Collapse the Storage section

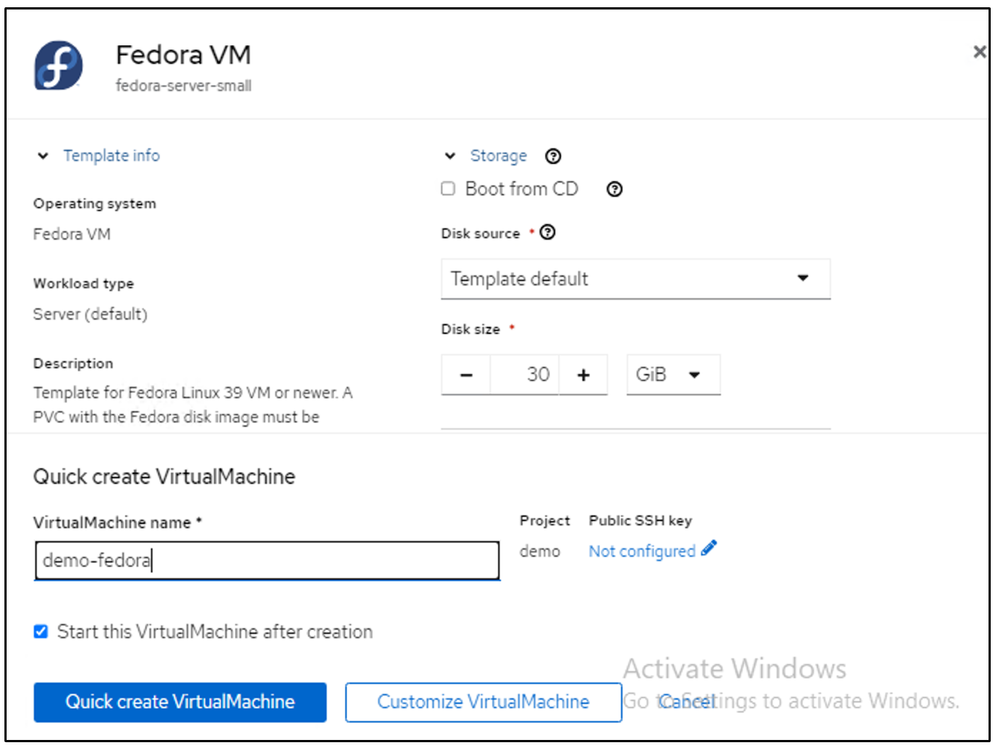pos(451,156)
